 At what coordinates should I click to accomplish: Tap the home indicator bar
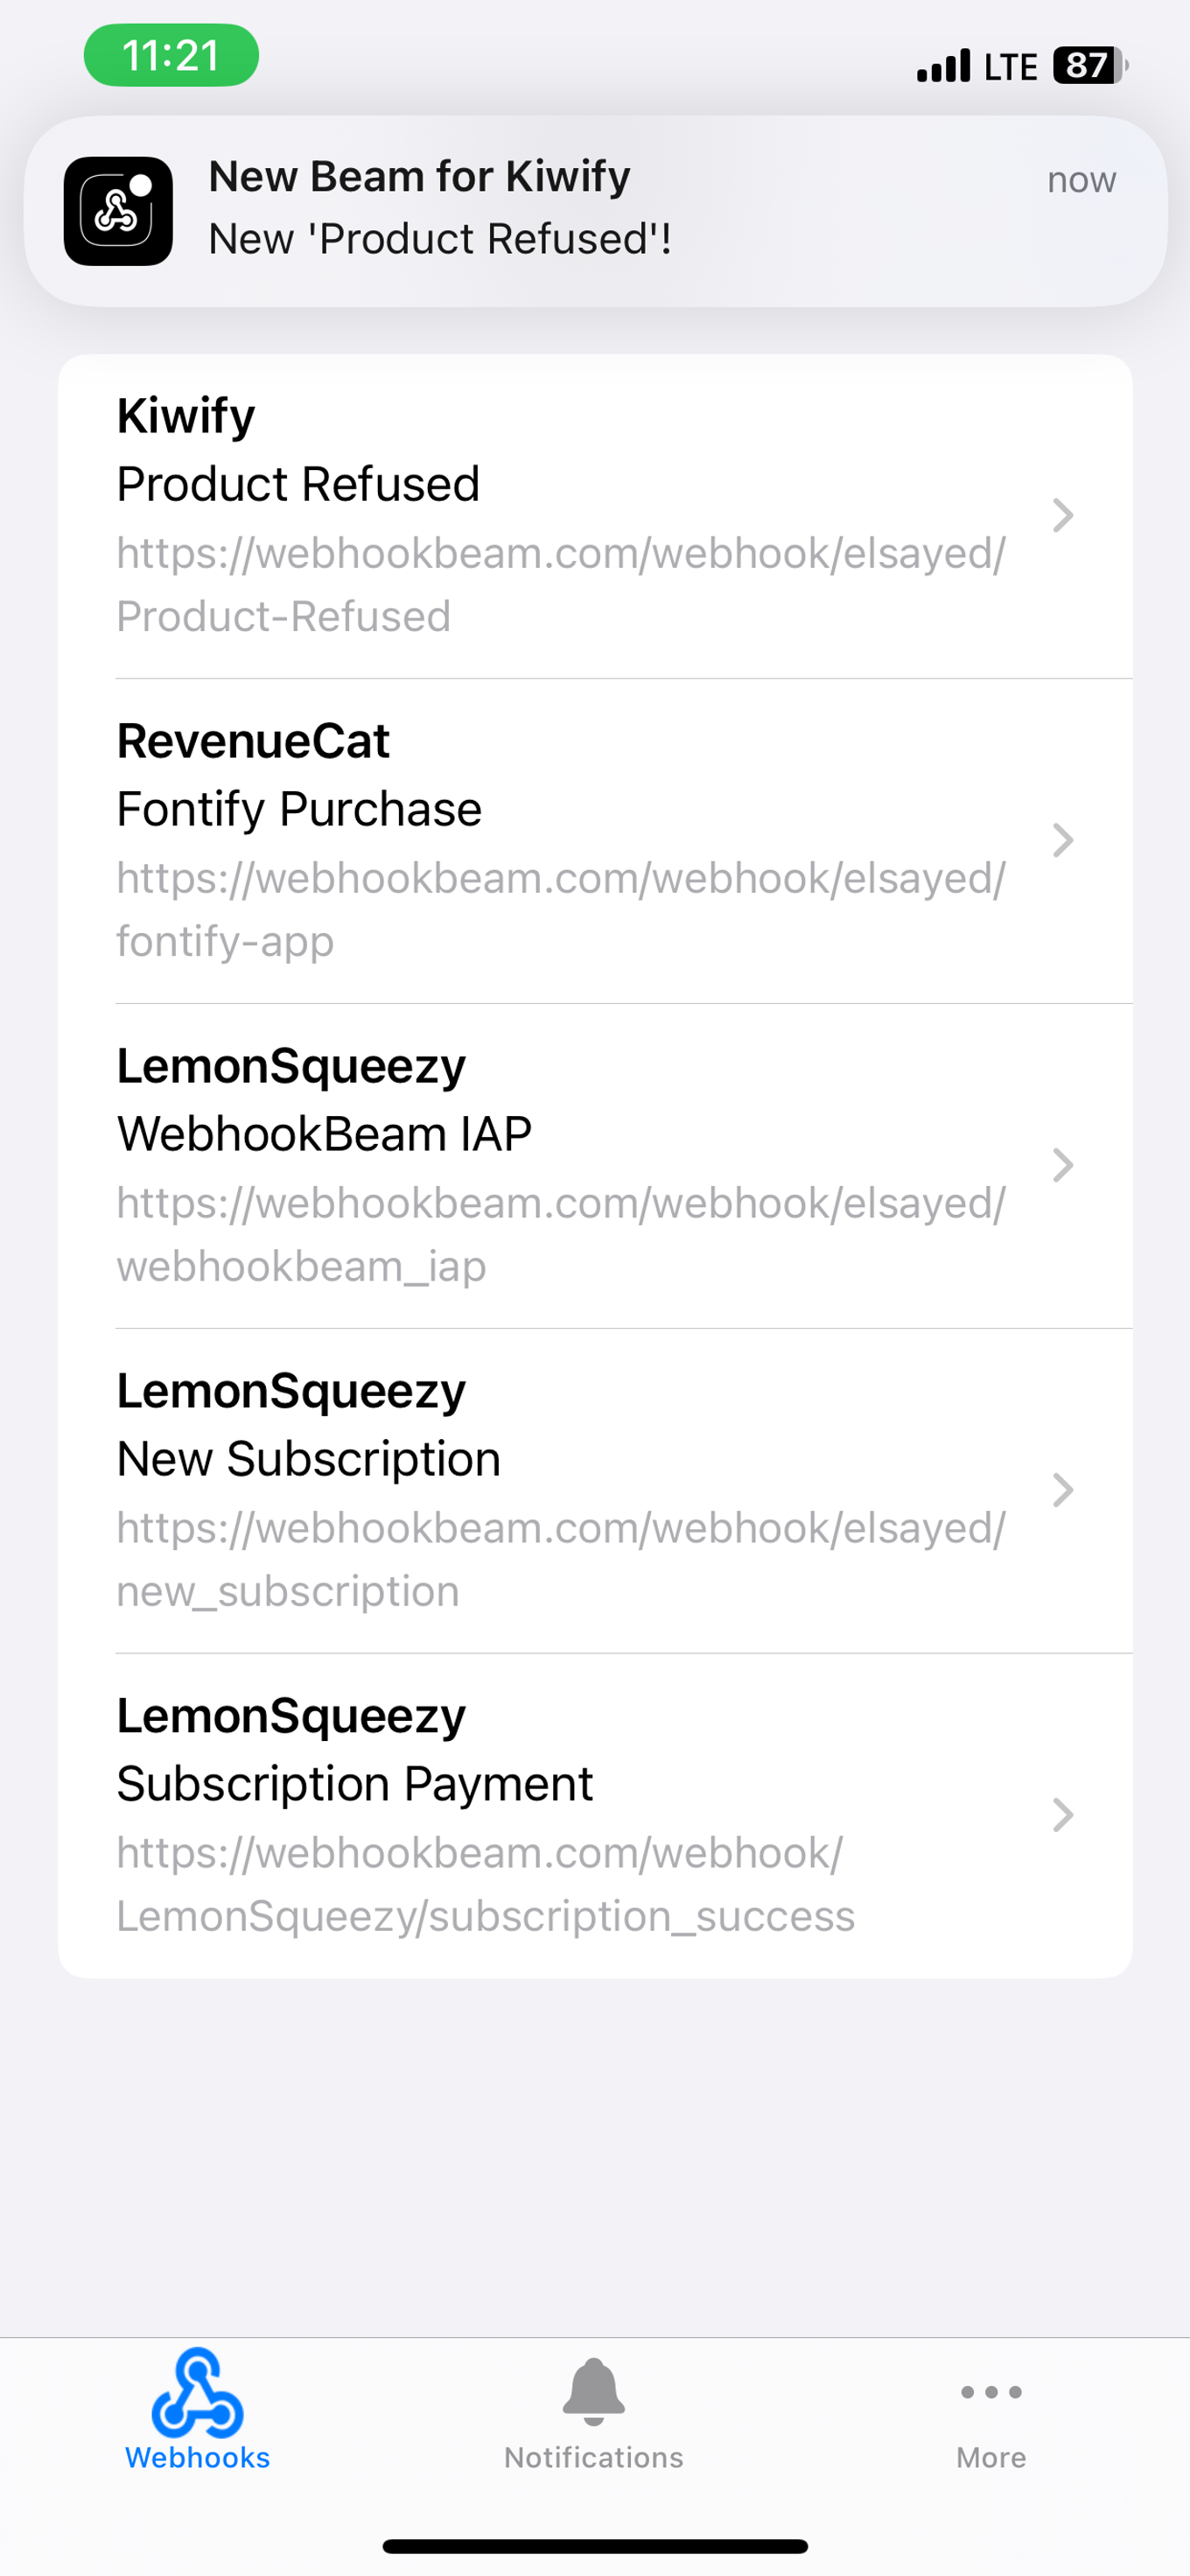pos(595,2546)
